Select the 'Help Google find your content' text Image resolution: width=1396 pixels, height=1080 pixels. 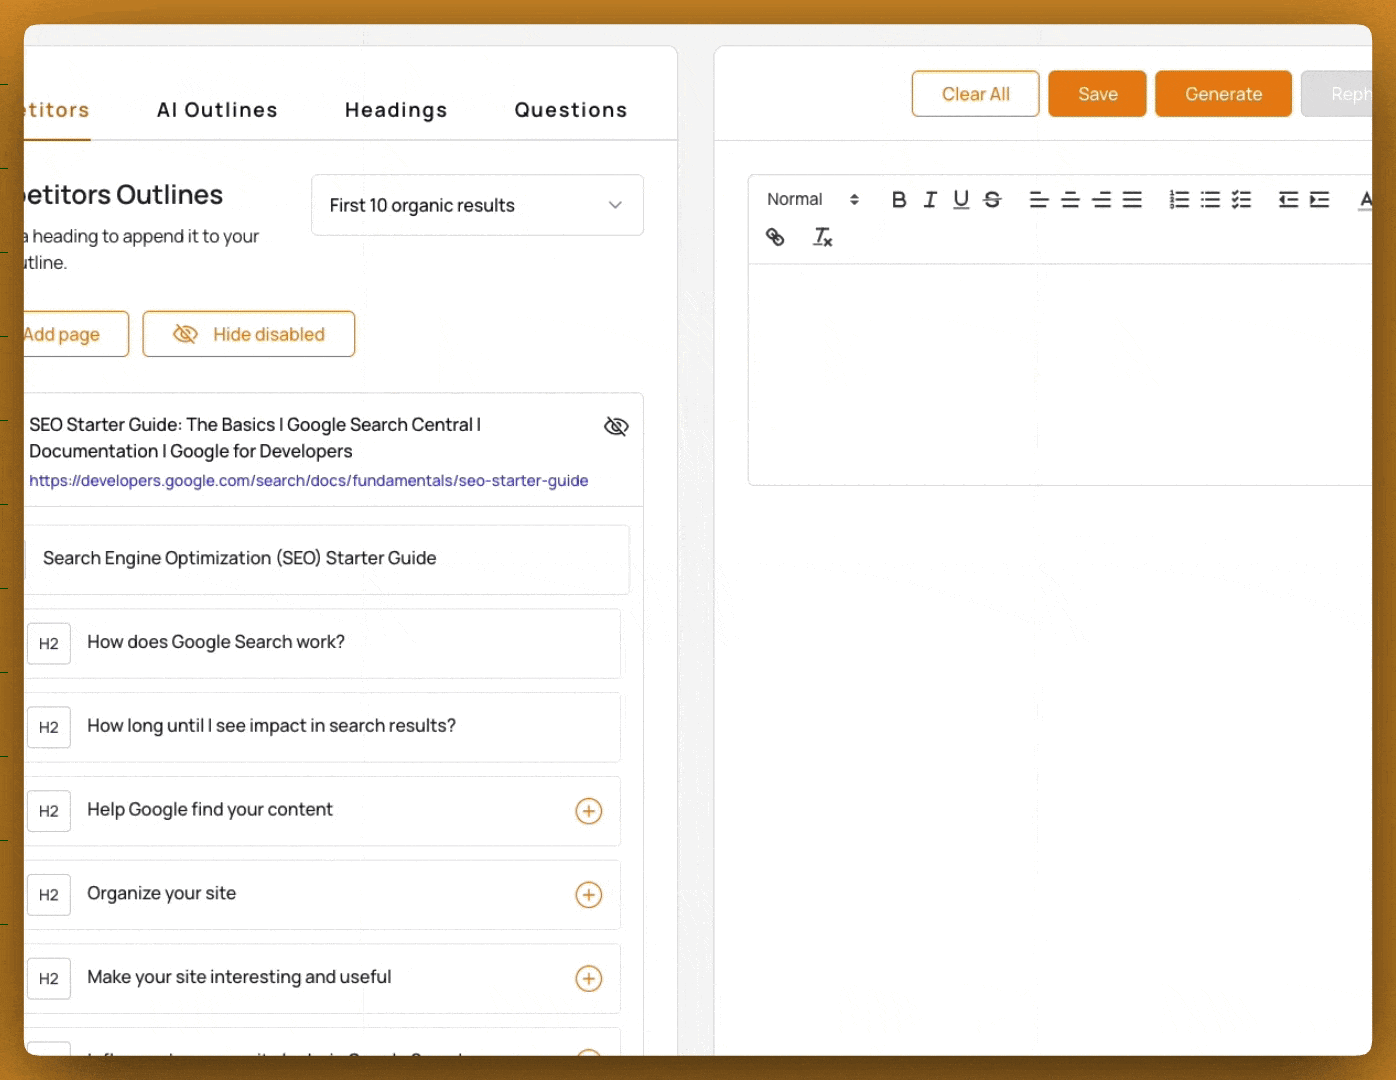tap(210, 809)
